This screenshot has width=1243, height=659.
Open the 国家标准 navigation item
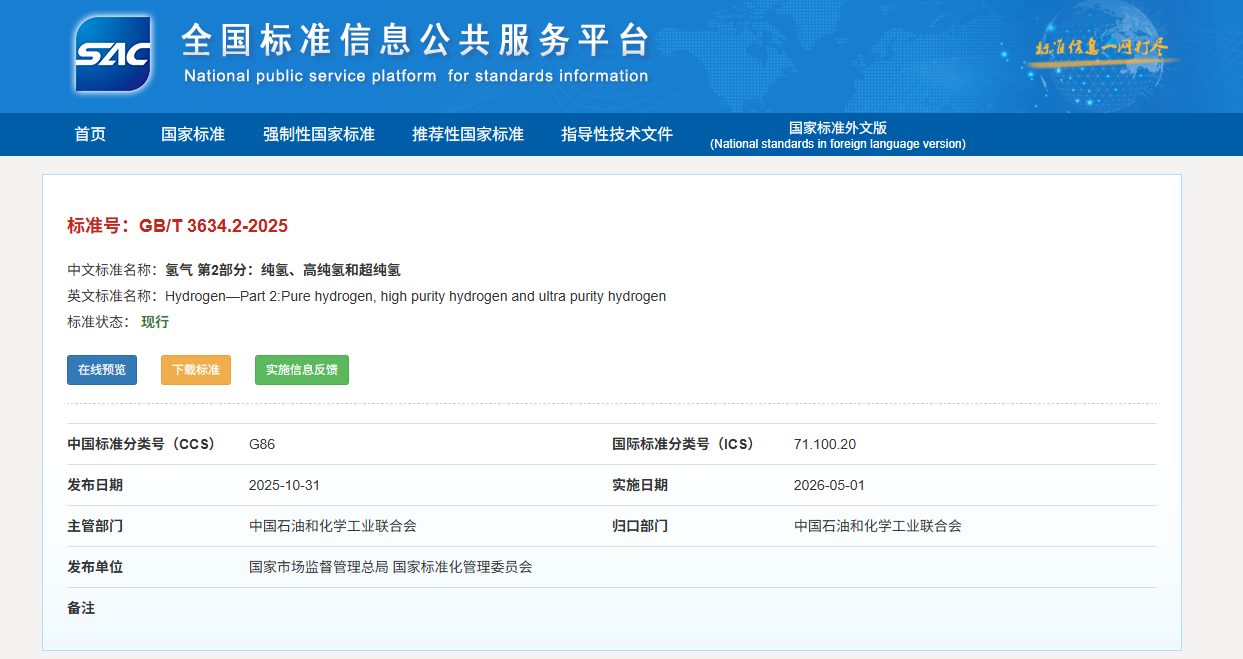(x=193, y=134)
